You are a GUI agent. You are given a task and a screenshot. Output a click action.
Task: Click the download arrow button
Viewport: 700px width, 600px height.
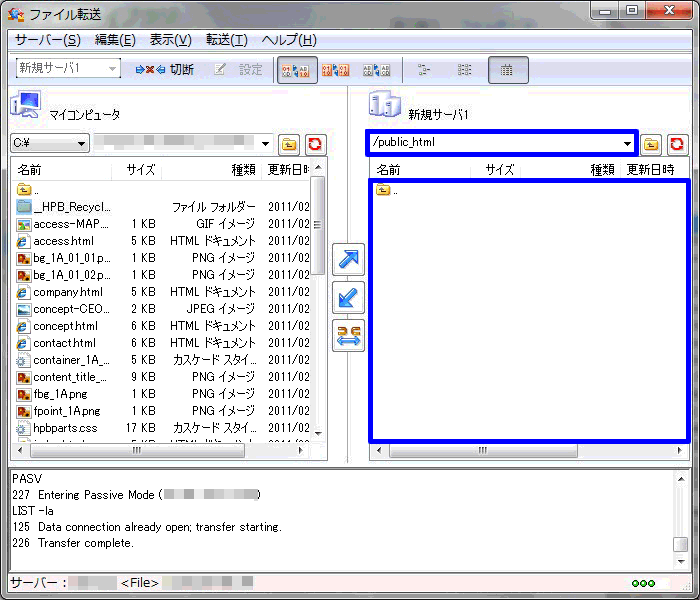coord(348,297)
